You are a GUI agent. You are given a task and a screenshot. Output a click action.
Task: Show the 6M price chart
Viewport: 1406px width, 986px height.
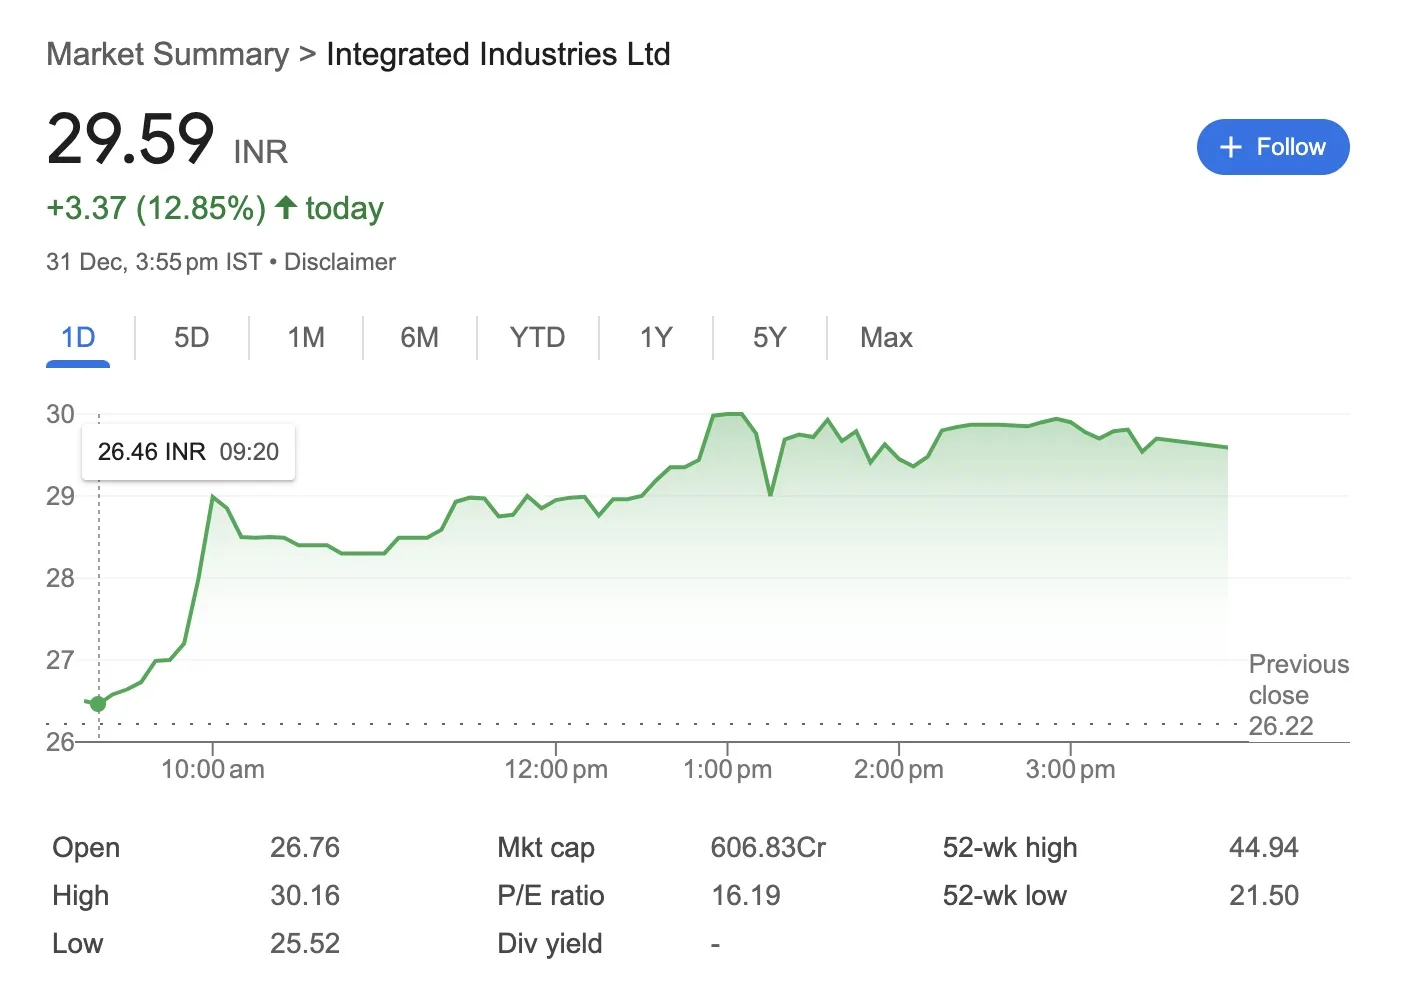point(419,338)
